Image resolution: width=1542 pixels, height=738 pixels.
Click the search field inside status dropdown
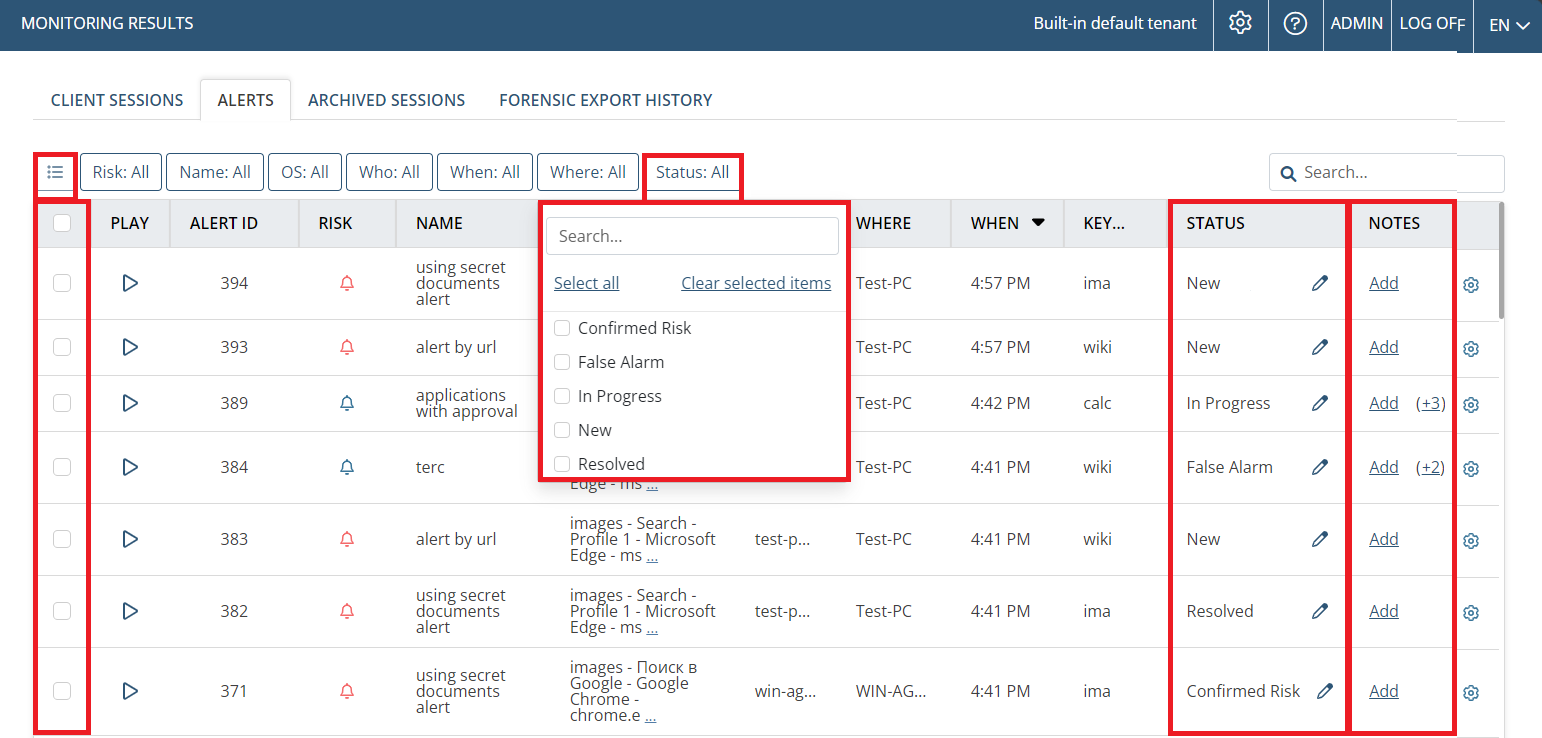692,236
